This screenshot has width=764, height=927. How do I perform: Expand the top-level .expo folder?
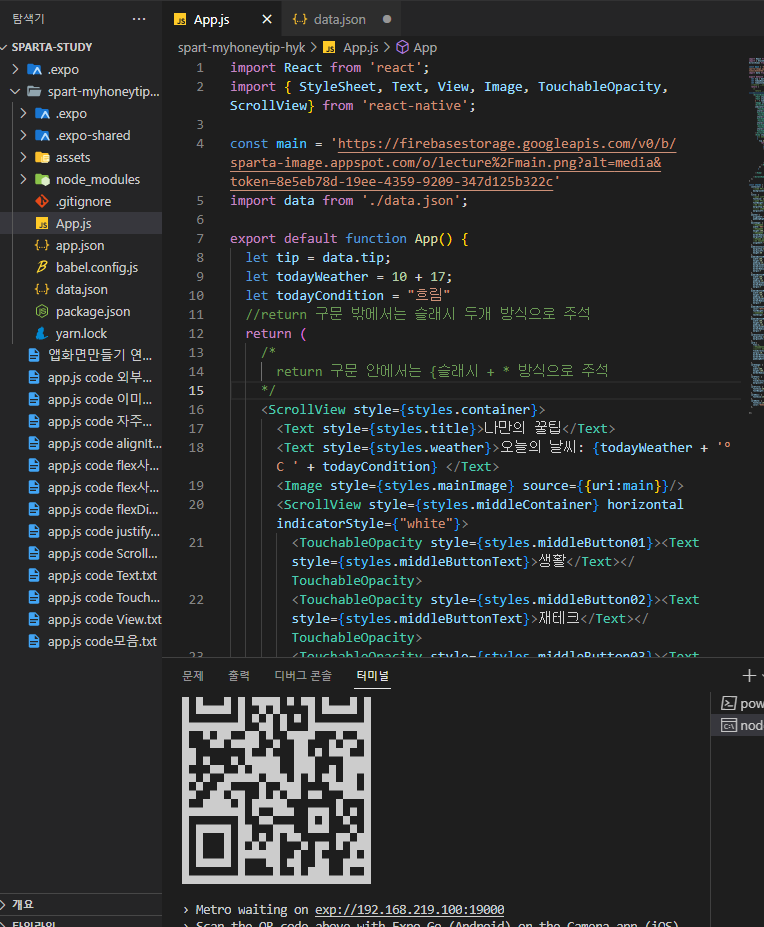[15, 69]
